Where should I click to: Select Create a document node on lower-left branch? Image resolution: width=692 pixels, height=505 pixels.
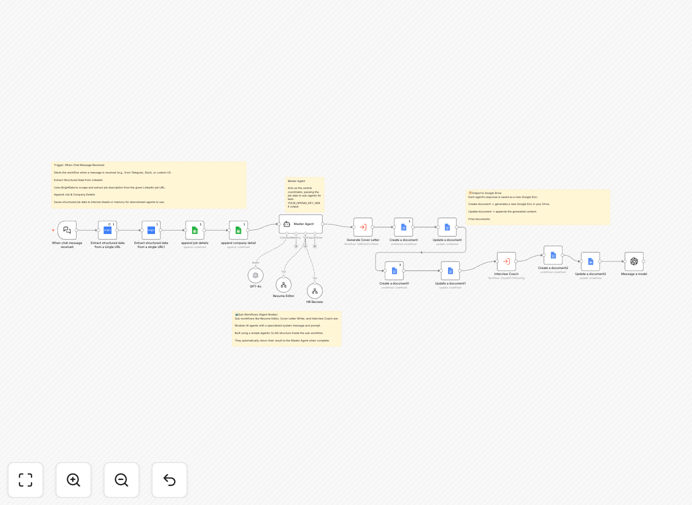394,271
